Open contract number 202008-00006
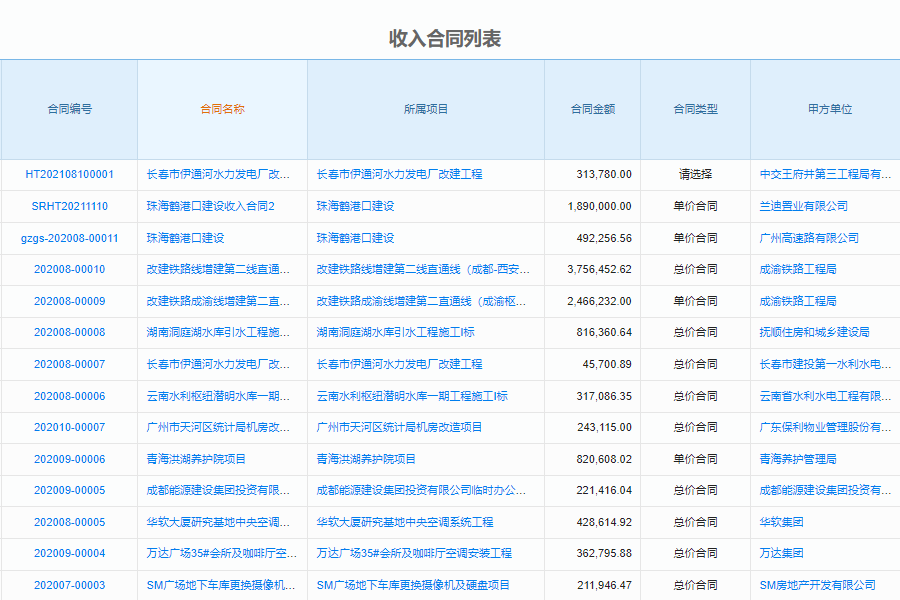This screenshot has height=600, width=900. click(x=69, y=396)
